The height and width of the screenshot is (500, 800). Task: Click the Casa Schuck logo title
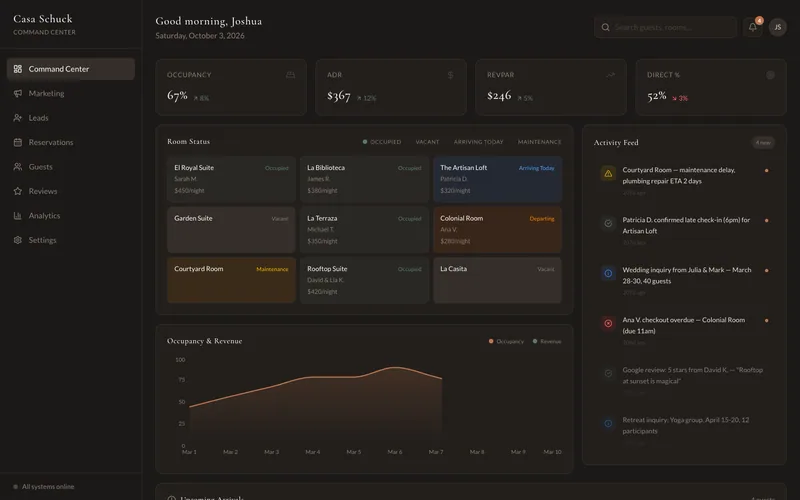[x=43, y=19]
